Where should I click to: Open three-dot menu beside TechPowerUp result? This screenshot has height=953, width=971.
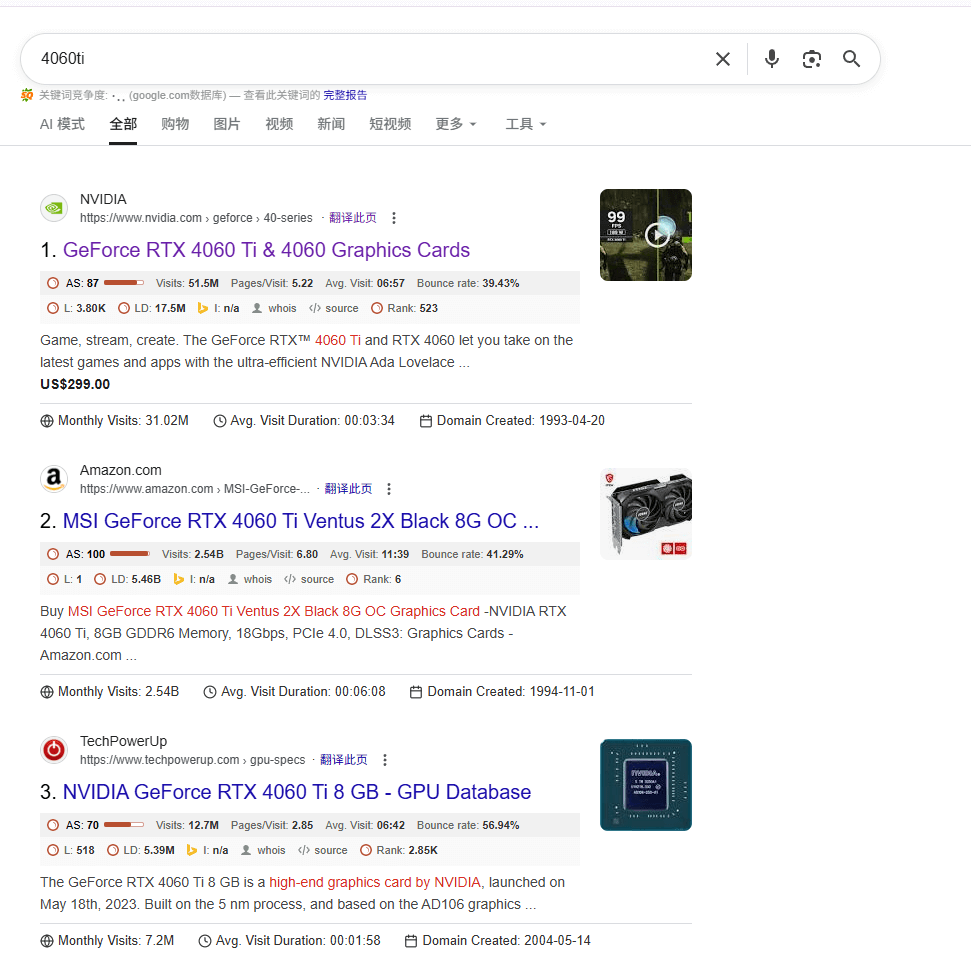pos(385,760)
